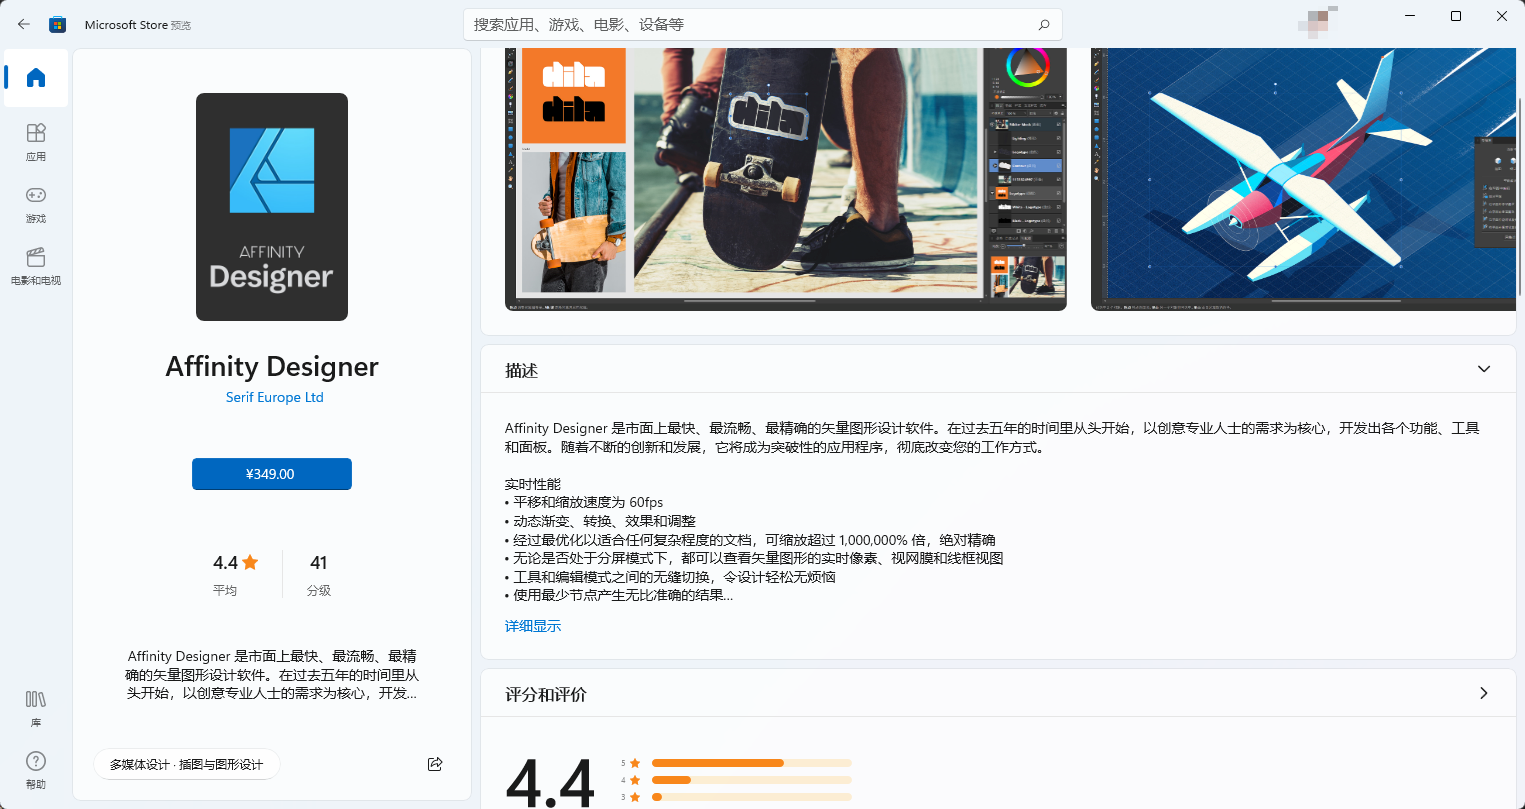Click the 描述 heading text
Screen dimensions: 1525x809
coord(522,370)
